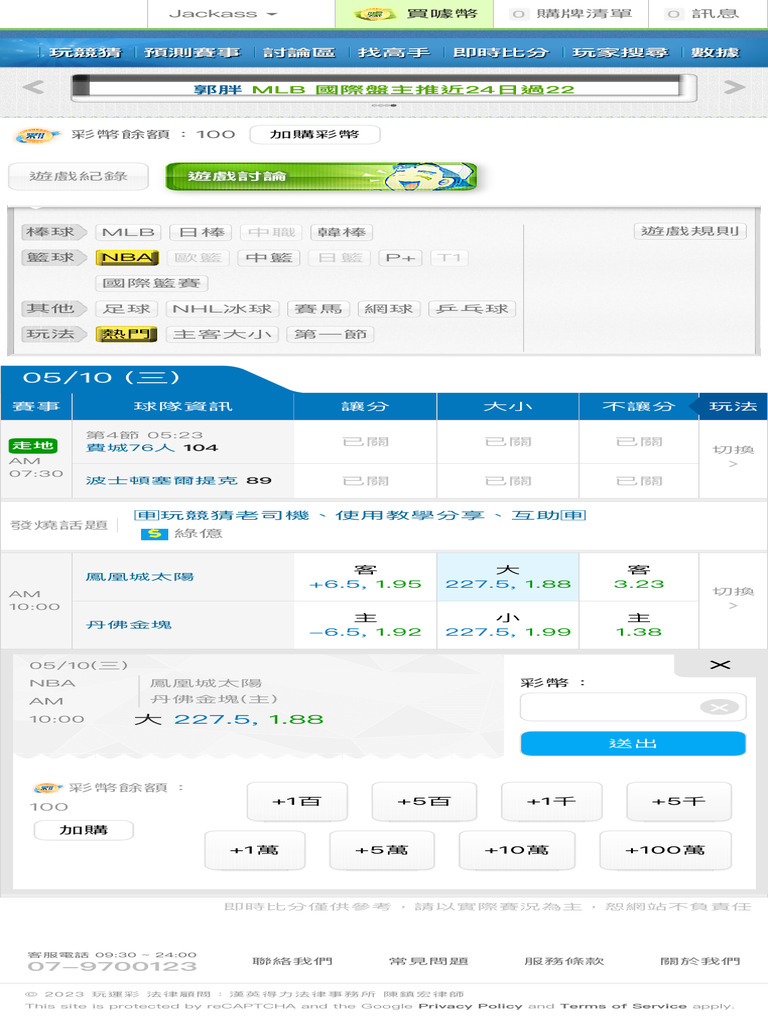This screenshot has width=768, height=1024.
Task: Open 費城76人 team link
Action: pos(130,448)
